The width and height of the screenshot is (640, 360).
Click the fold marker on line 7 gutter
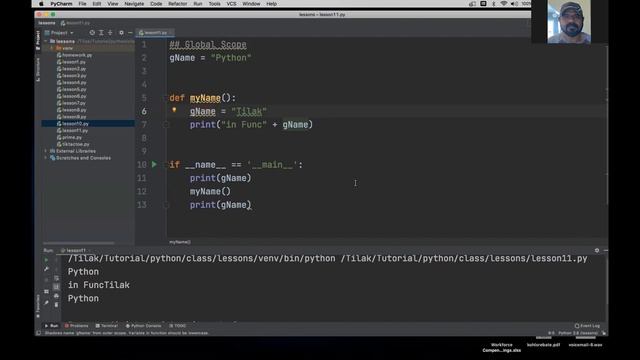click(166, 124)
